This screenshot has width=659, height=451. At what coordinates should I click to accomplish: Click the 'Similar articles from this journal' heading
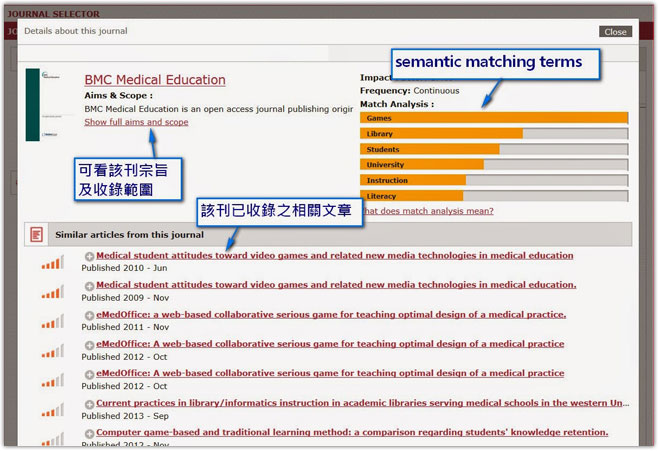coord(129,235)
